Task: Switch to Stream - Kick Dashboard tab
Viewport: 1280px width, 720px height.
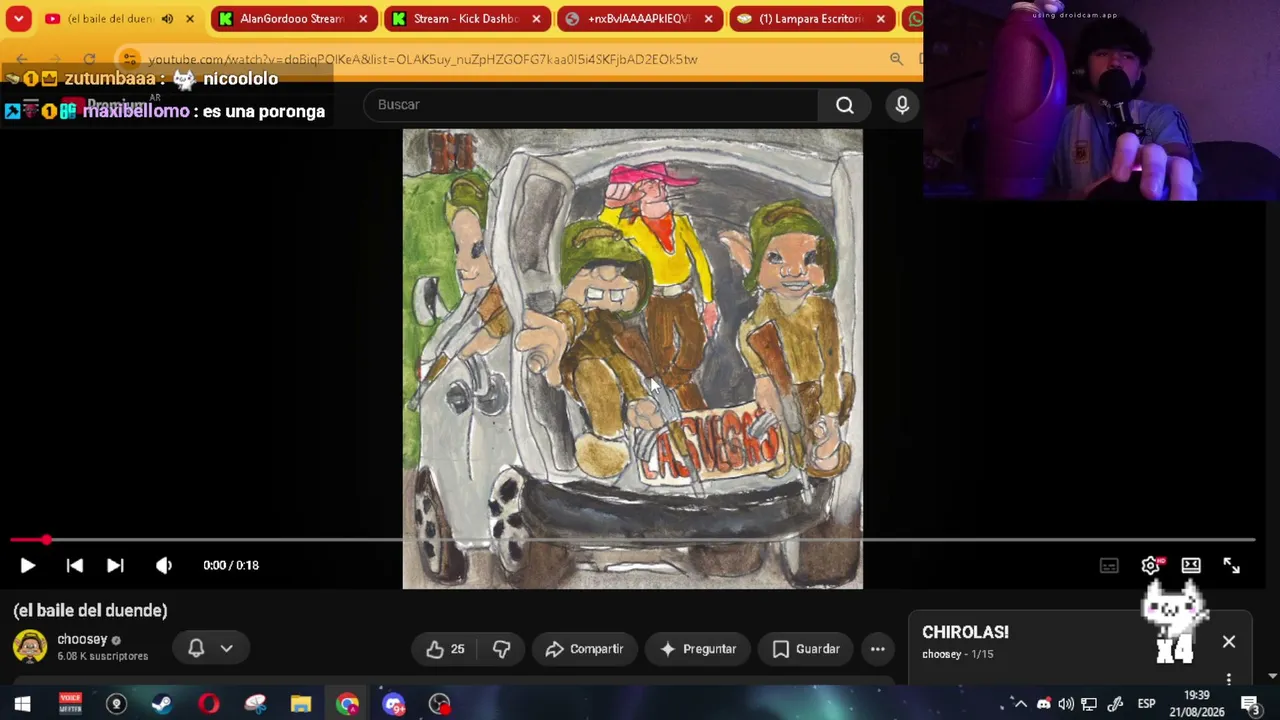Action: tap(465, 18)
